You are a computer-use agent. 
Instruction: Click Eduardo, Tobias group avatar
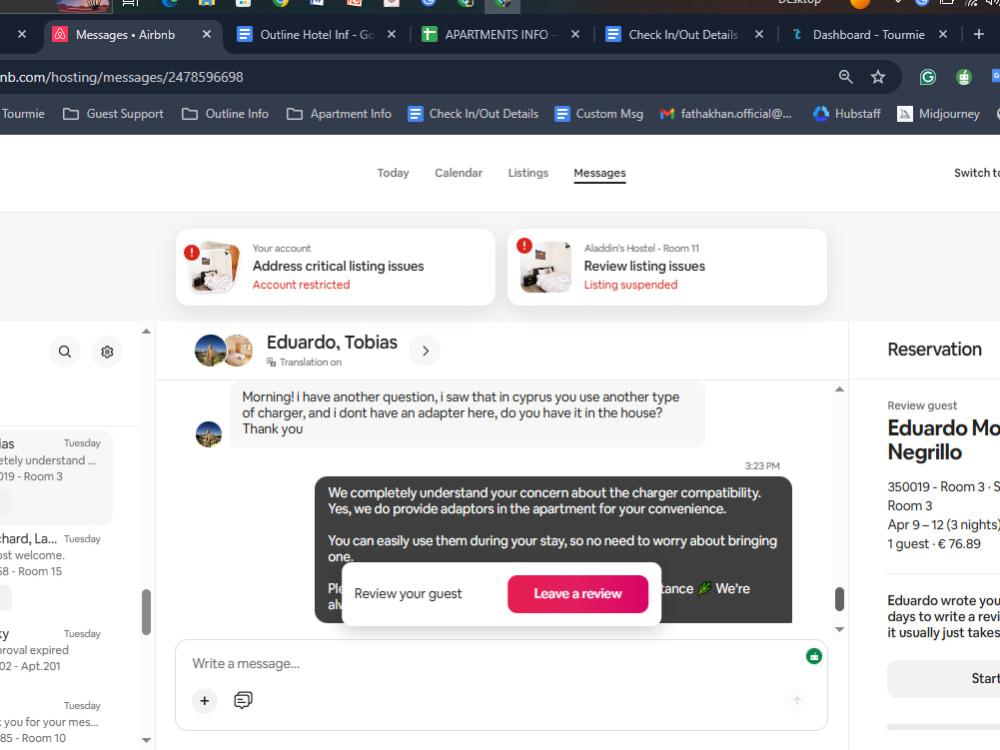click(x=223, y=350)
